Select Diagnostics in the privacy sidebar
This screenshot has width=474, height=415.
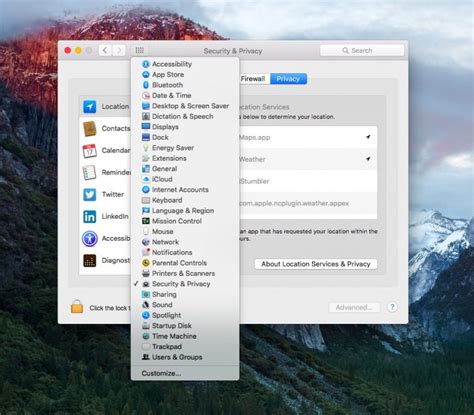pos(105,260)
